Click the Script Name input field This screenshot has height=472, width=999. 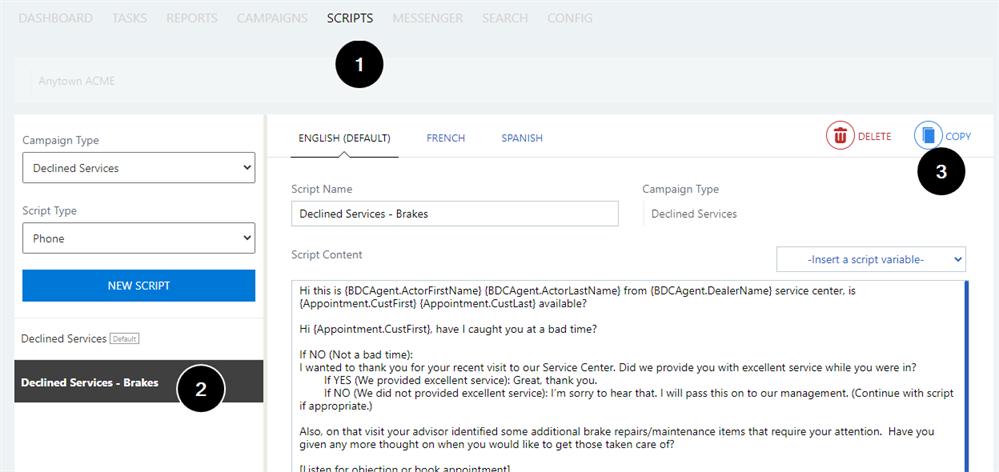[455, 214]
